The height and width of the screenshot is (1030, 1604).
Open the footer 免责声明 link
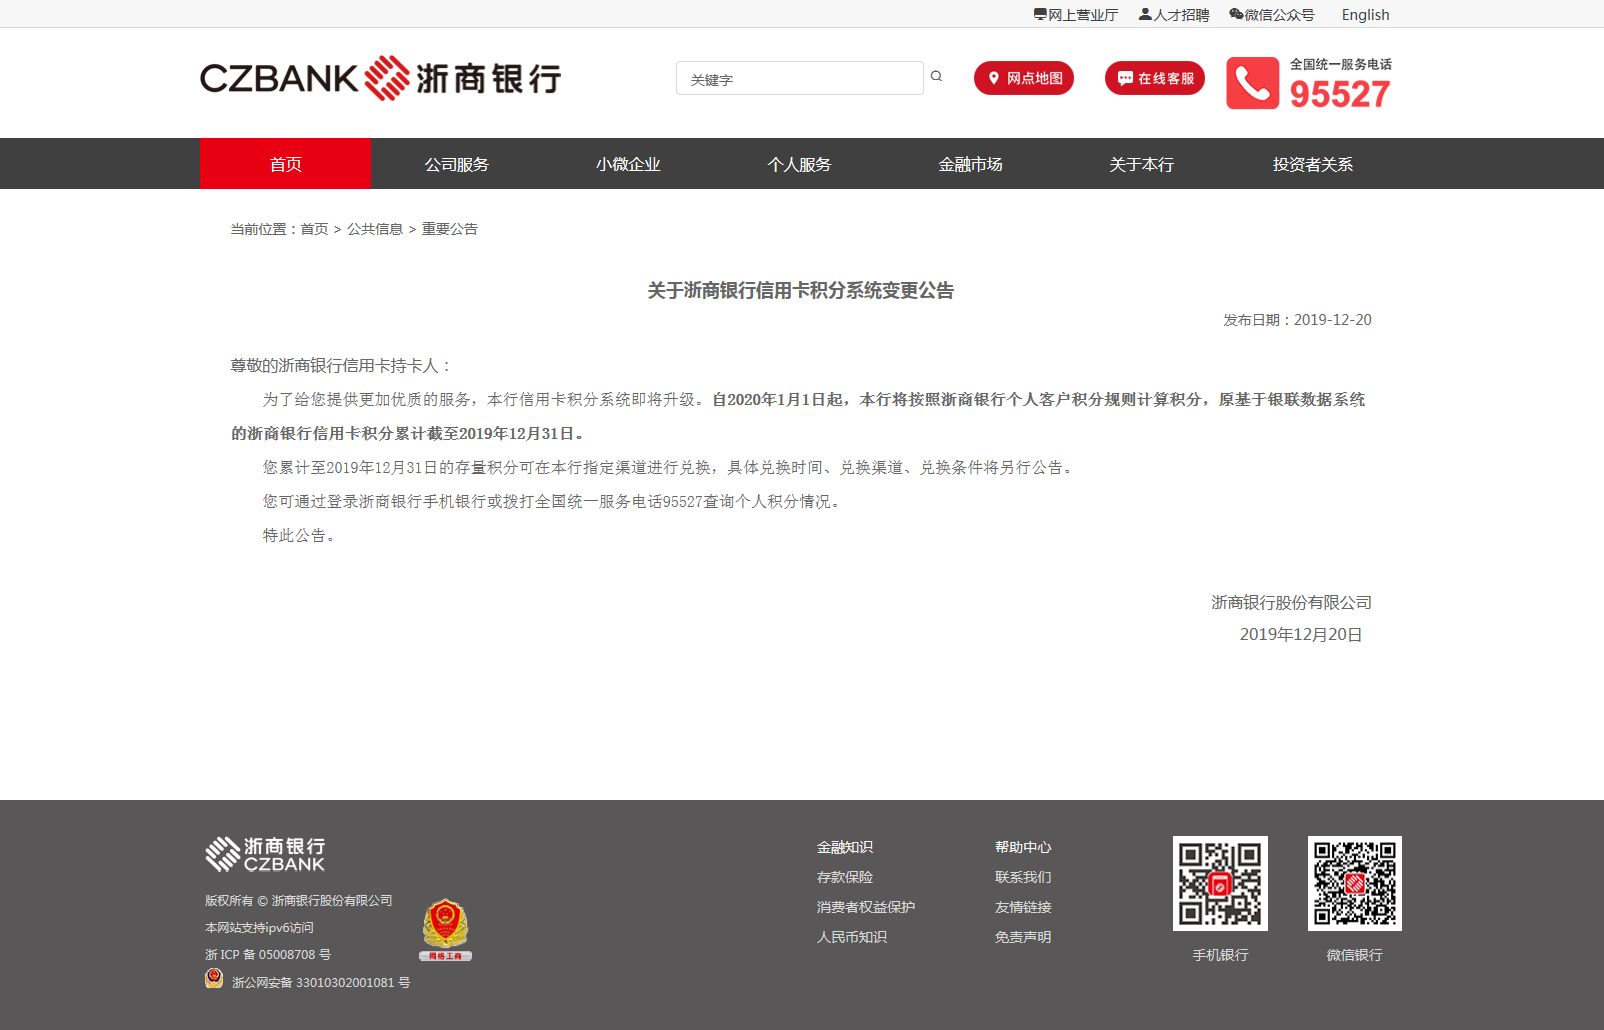(1023, 937)
